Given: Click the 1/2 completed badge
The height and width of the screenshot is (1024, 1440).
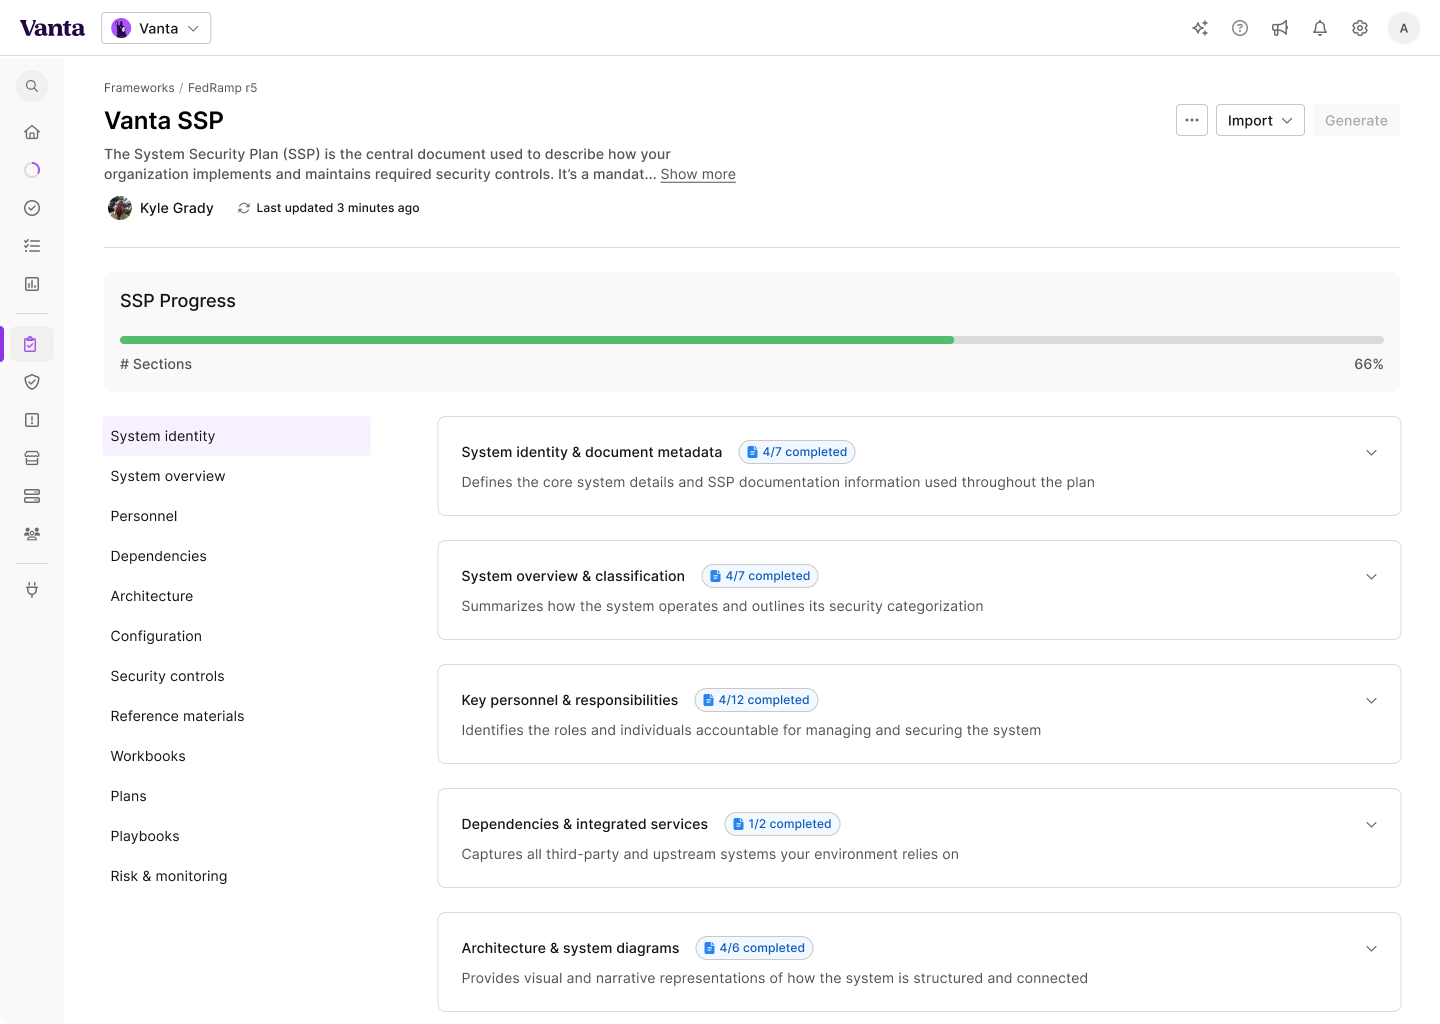Looking at the screenshot, I should tap(782, 824).
